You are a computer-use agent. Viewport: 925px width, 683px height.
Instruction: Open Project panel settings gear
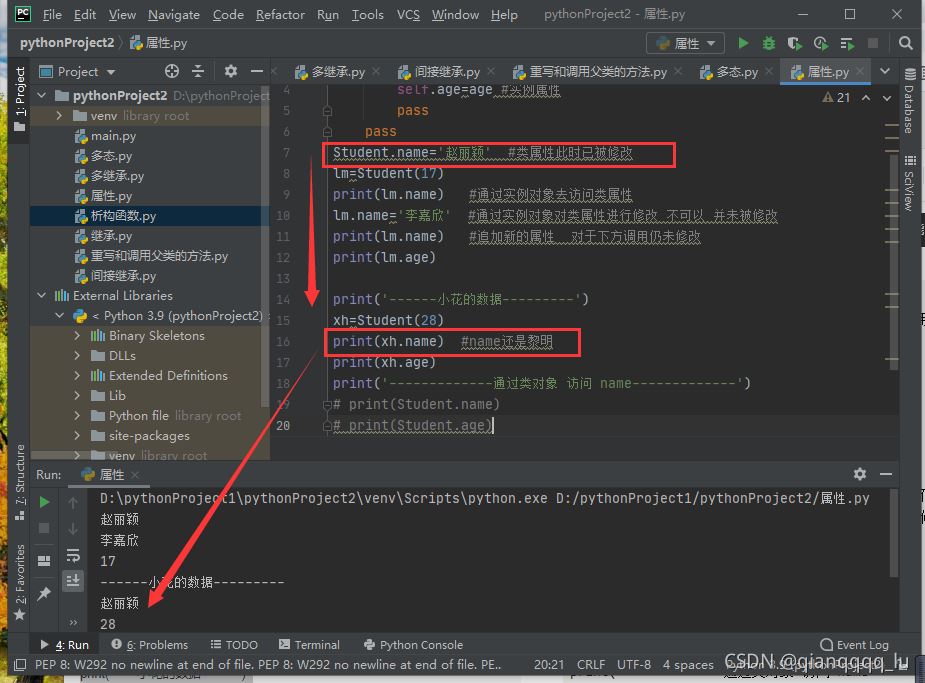click(x=231, y=71)
